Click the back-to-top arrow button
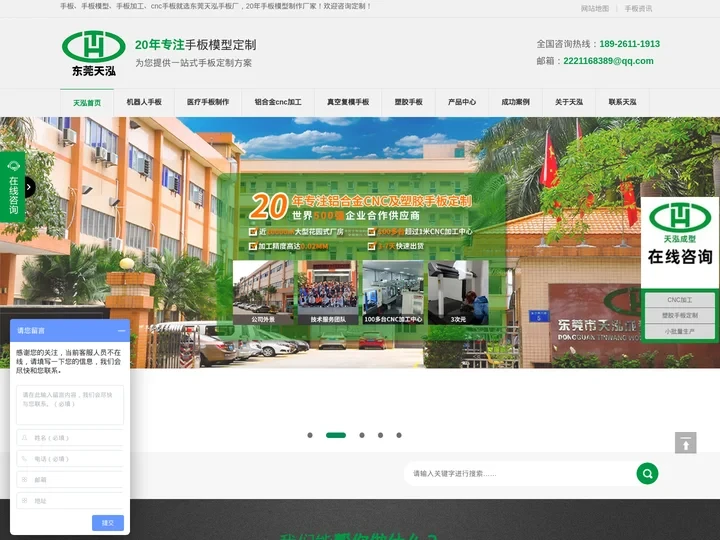Image resolution: width=720 pixels, height=540 pixels. pos(686,443)
